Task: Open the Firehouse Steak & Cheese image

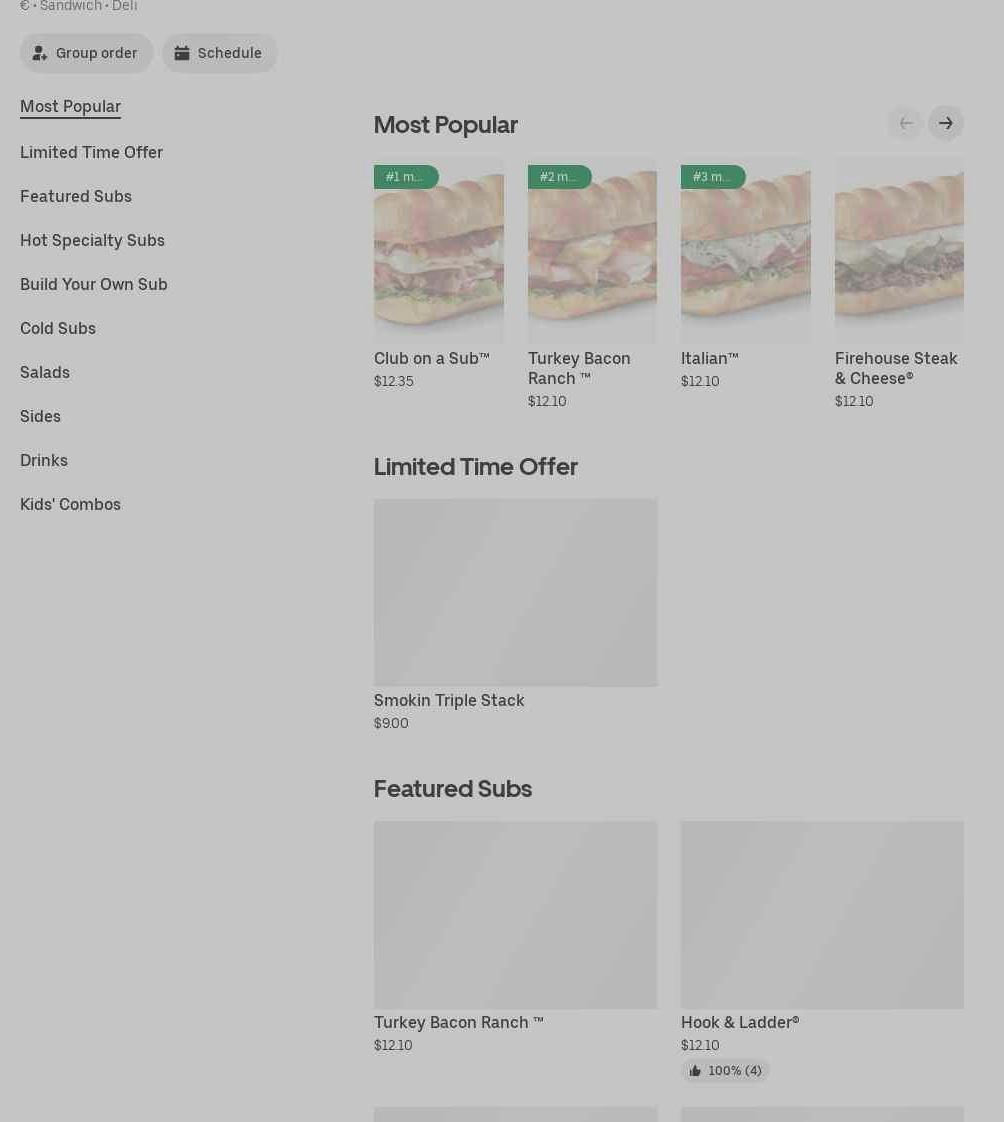Action: [899, 250]
